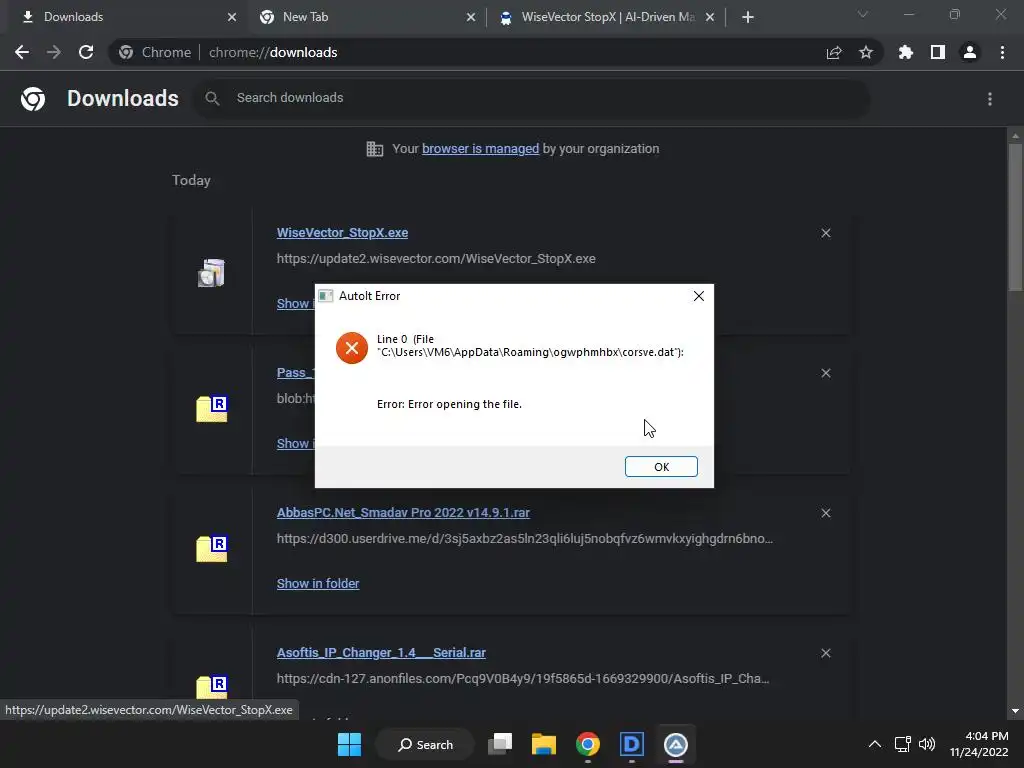The image size is (1024, 768).
Task: Click the share page icon in address bar
Action: click(833, 52)
